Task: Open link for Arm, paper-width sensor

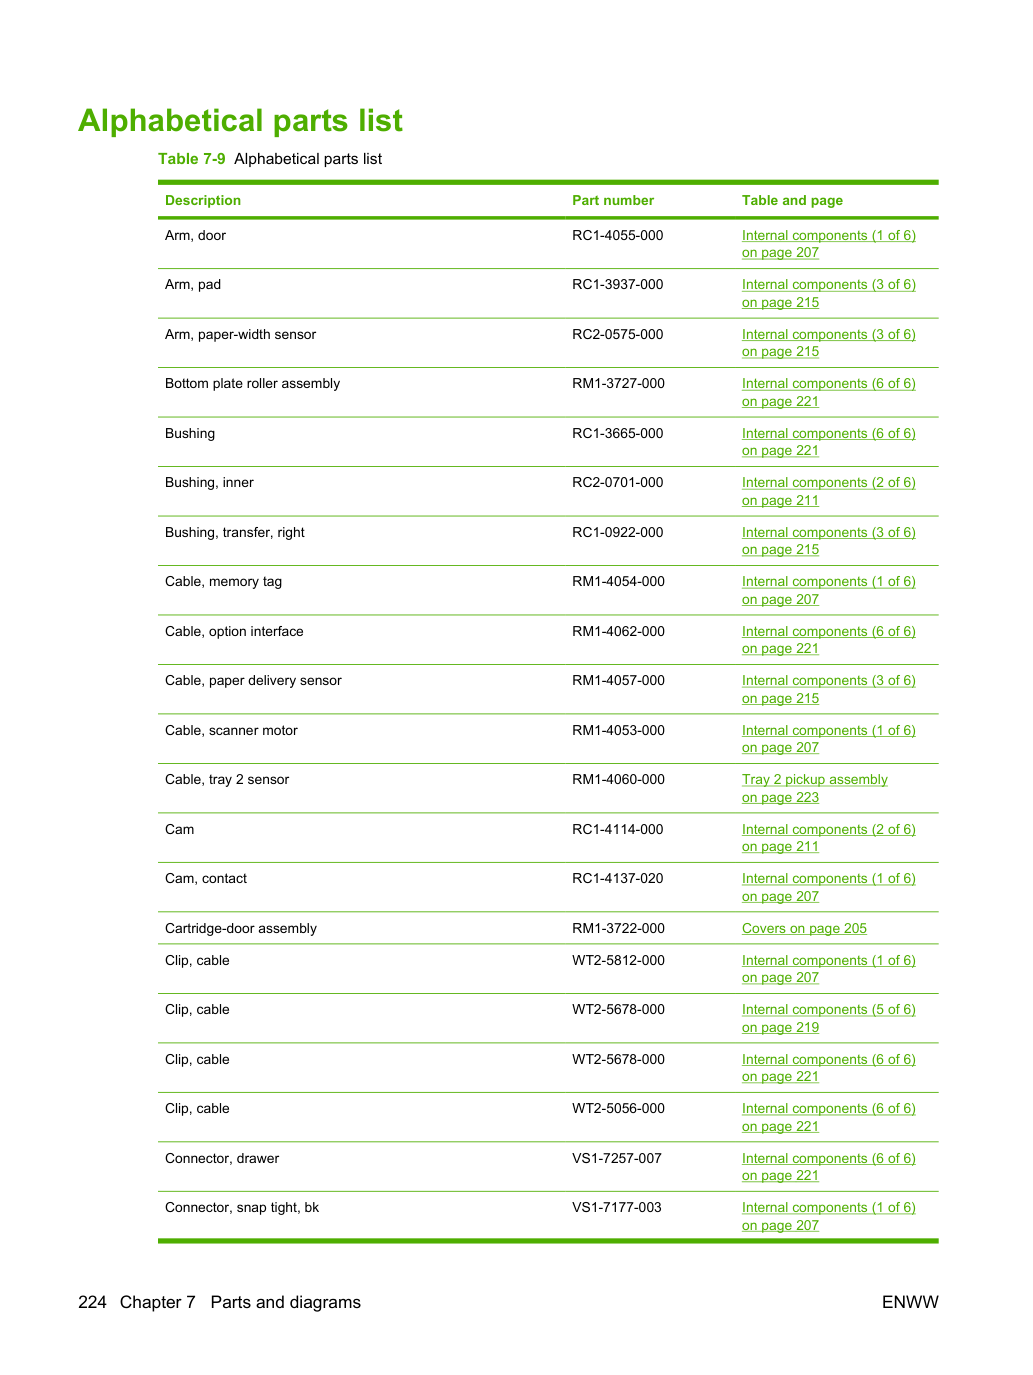Action: click(x=828, y=343)
